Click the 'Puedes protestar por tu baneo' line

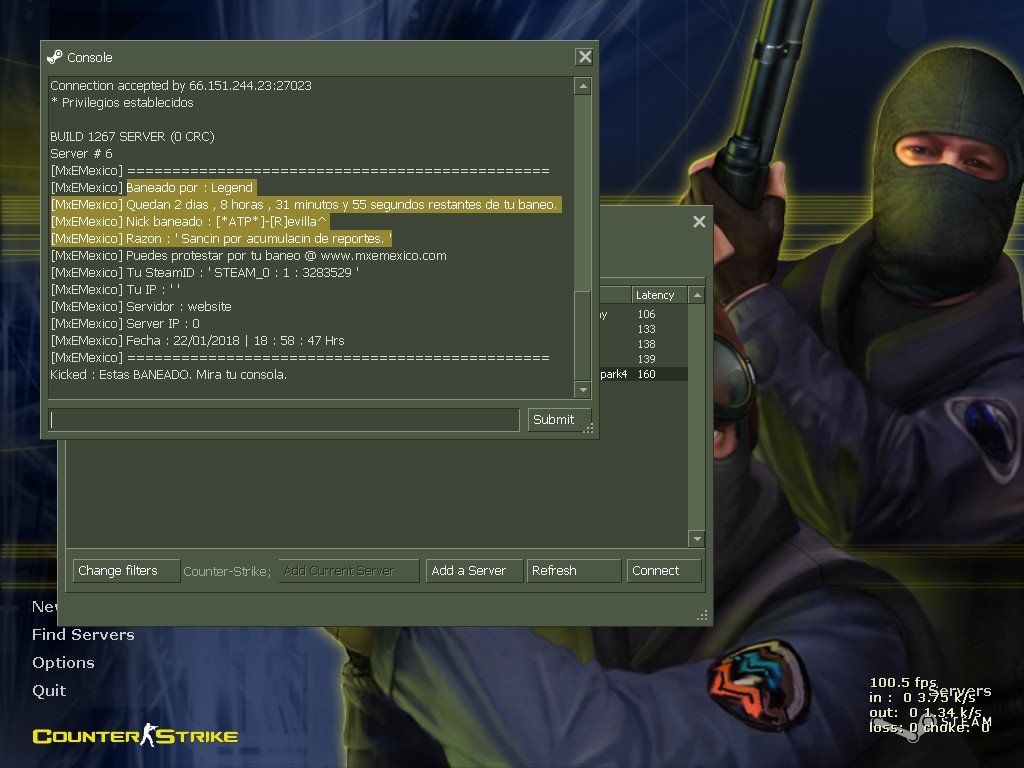[x=249, y=255]
